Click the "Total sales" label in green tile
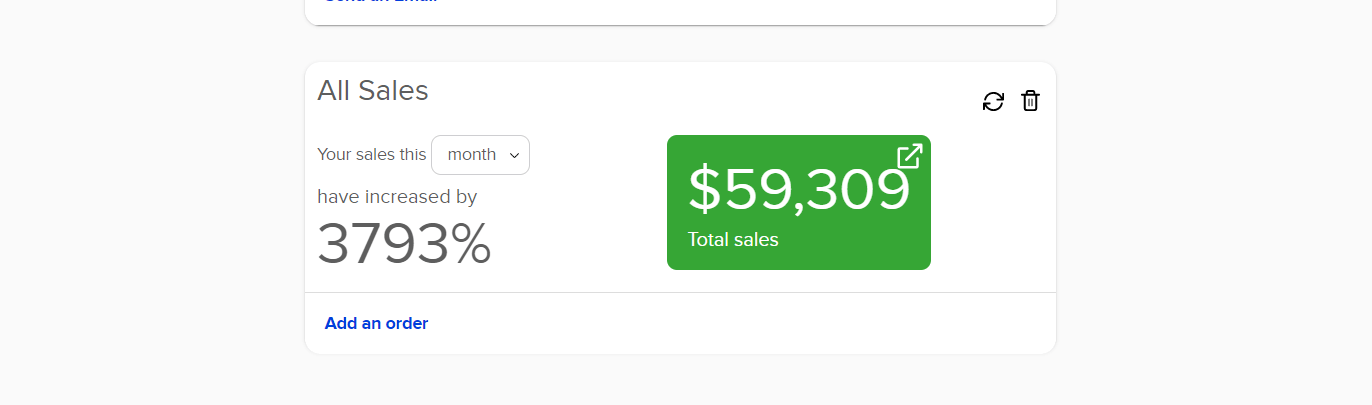 733,240
